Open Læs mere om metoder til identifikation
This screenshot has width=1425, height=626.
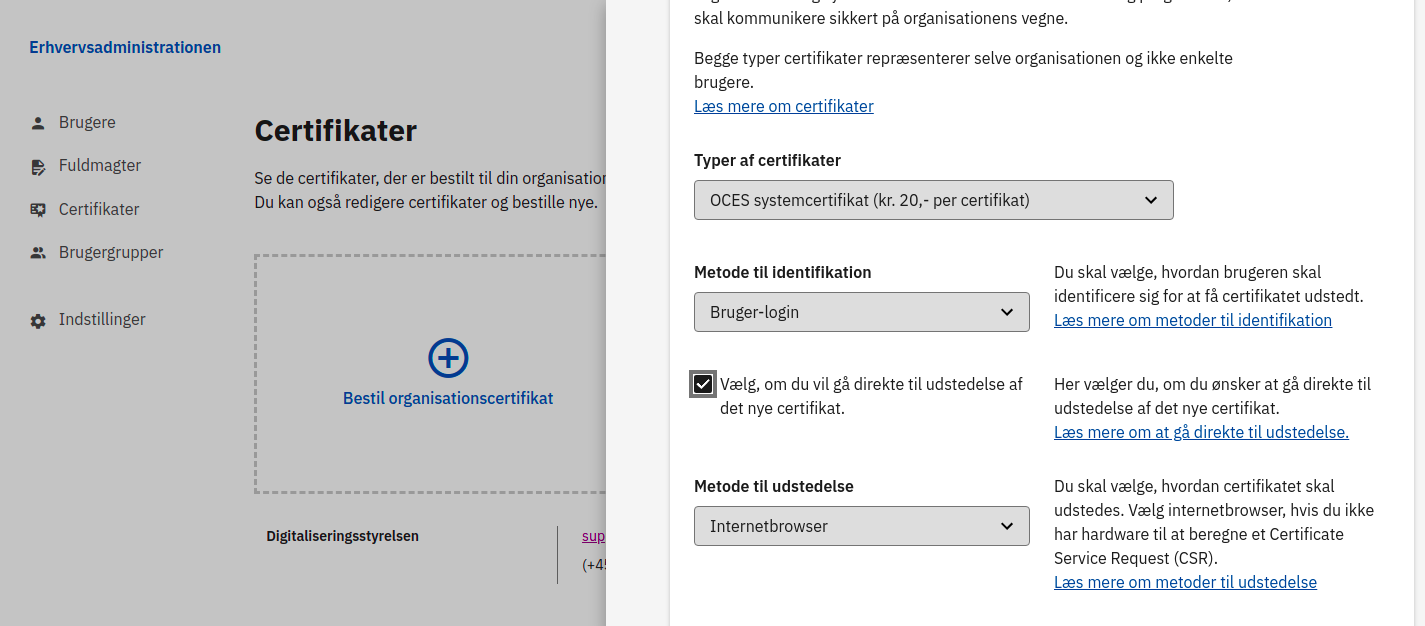[1192, 320]
